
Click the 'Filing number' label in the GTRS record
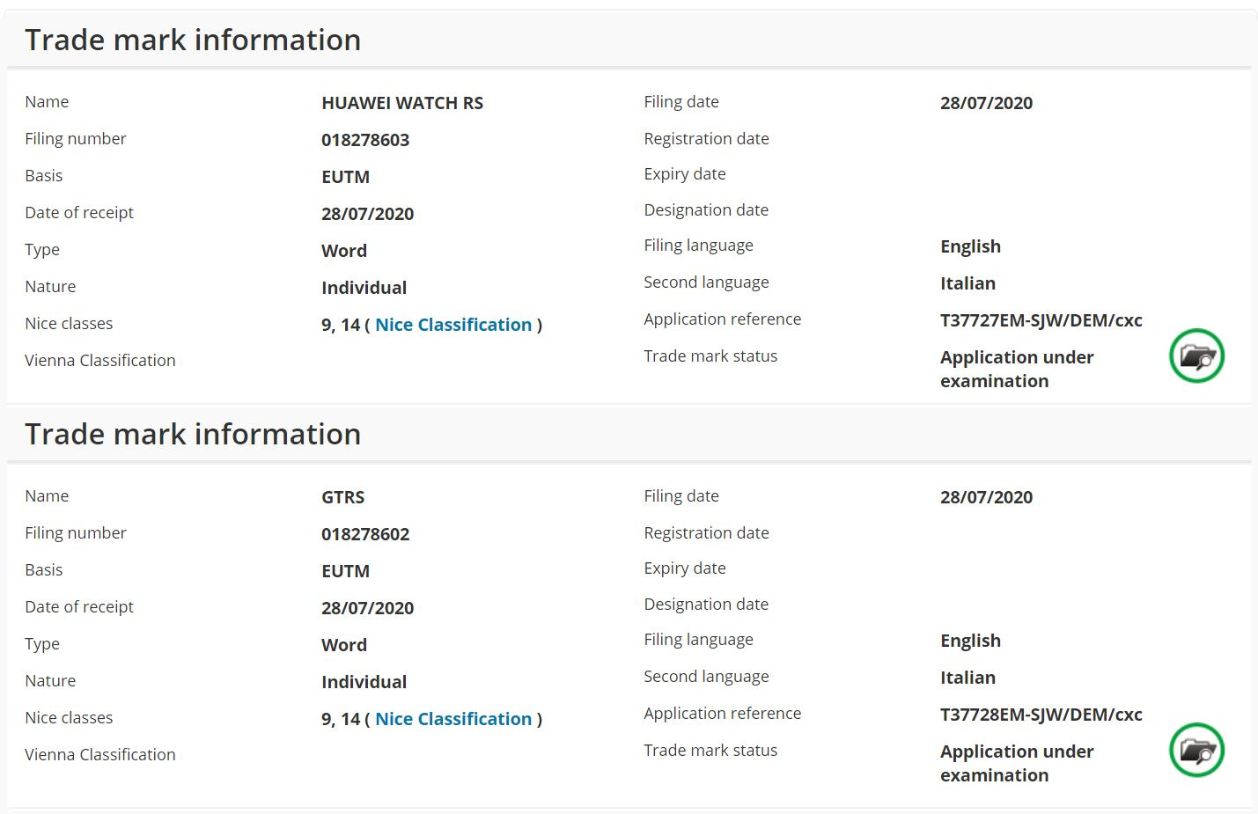[76, 533]
